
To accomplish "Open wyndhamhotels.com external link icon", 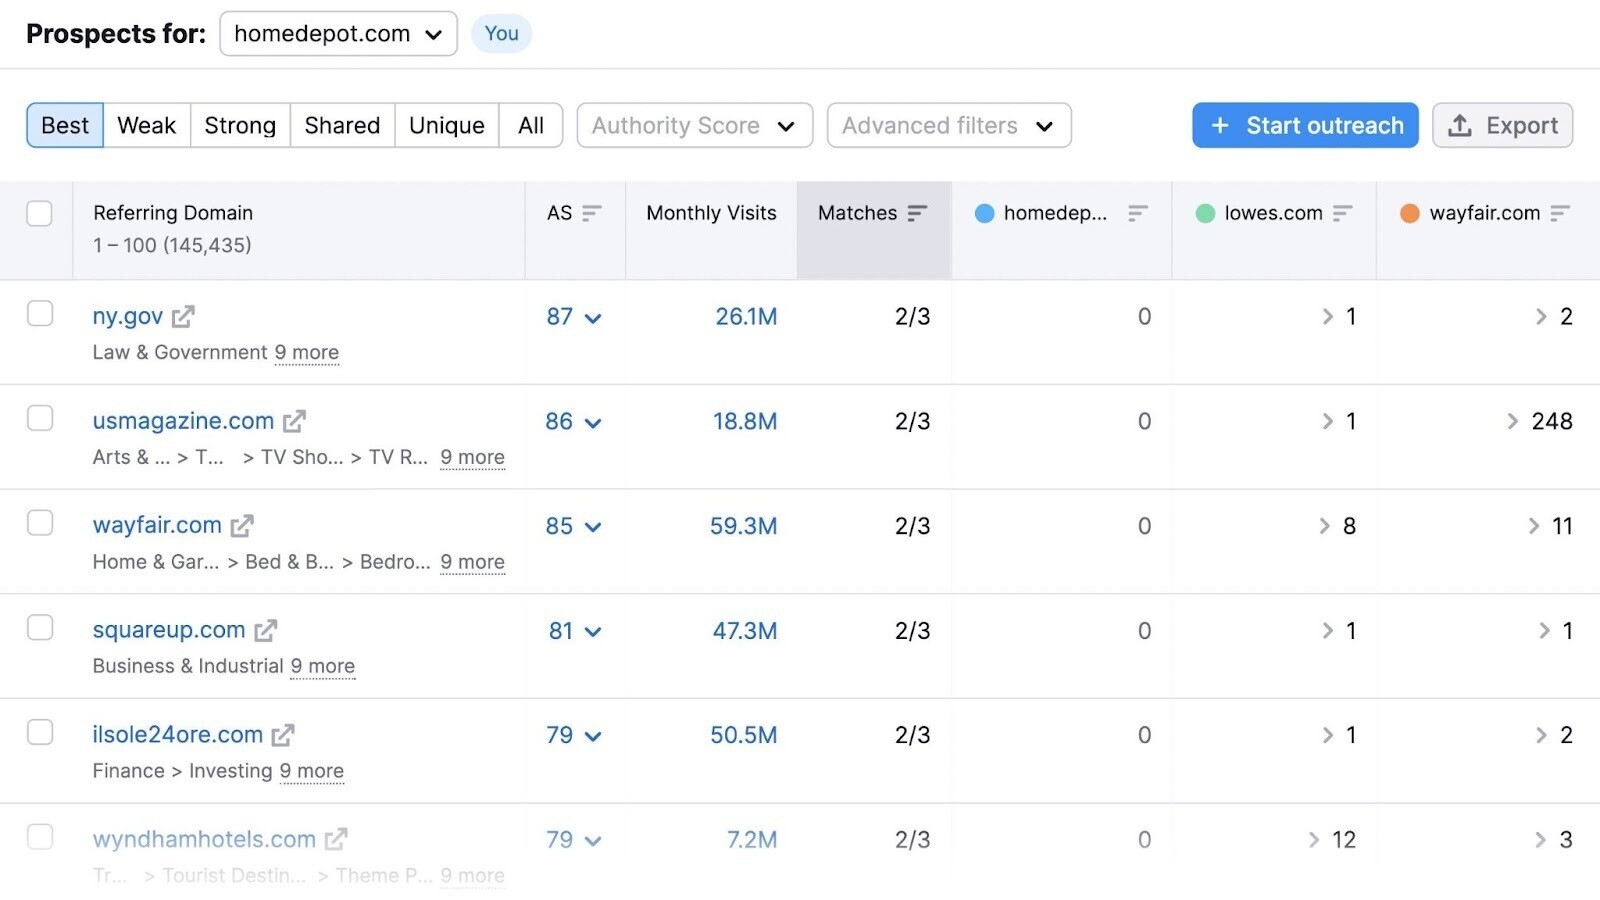I will click(336, 840).
